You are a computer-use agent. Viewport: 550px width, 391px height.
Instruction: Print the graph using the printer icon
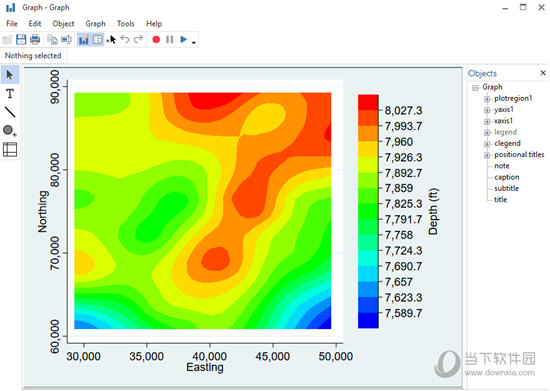[x=35, y=39]
